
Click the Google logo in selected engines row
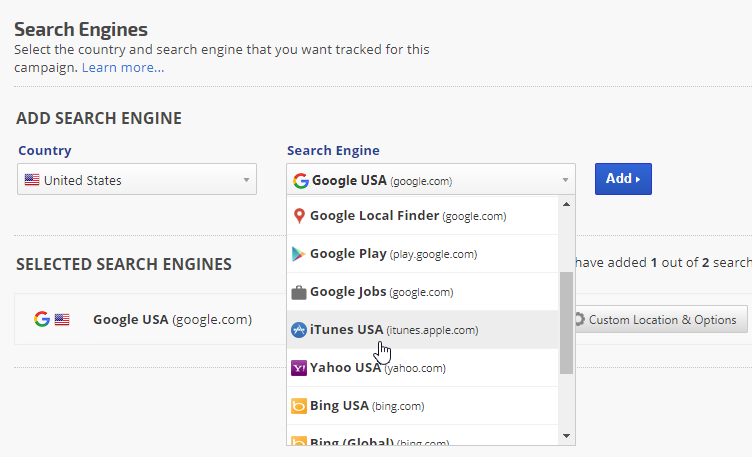coord(41,320)
